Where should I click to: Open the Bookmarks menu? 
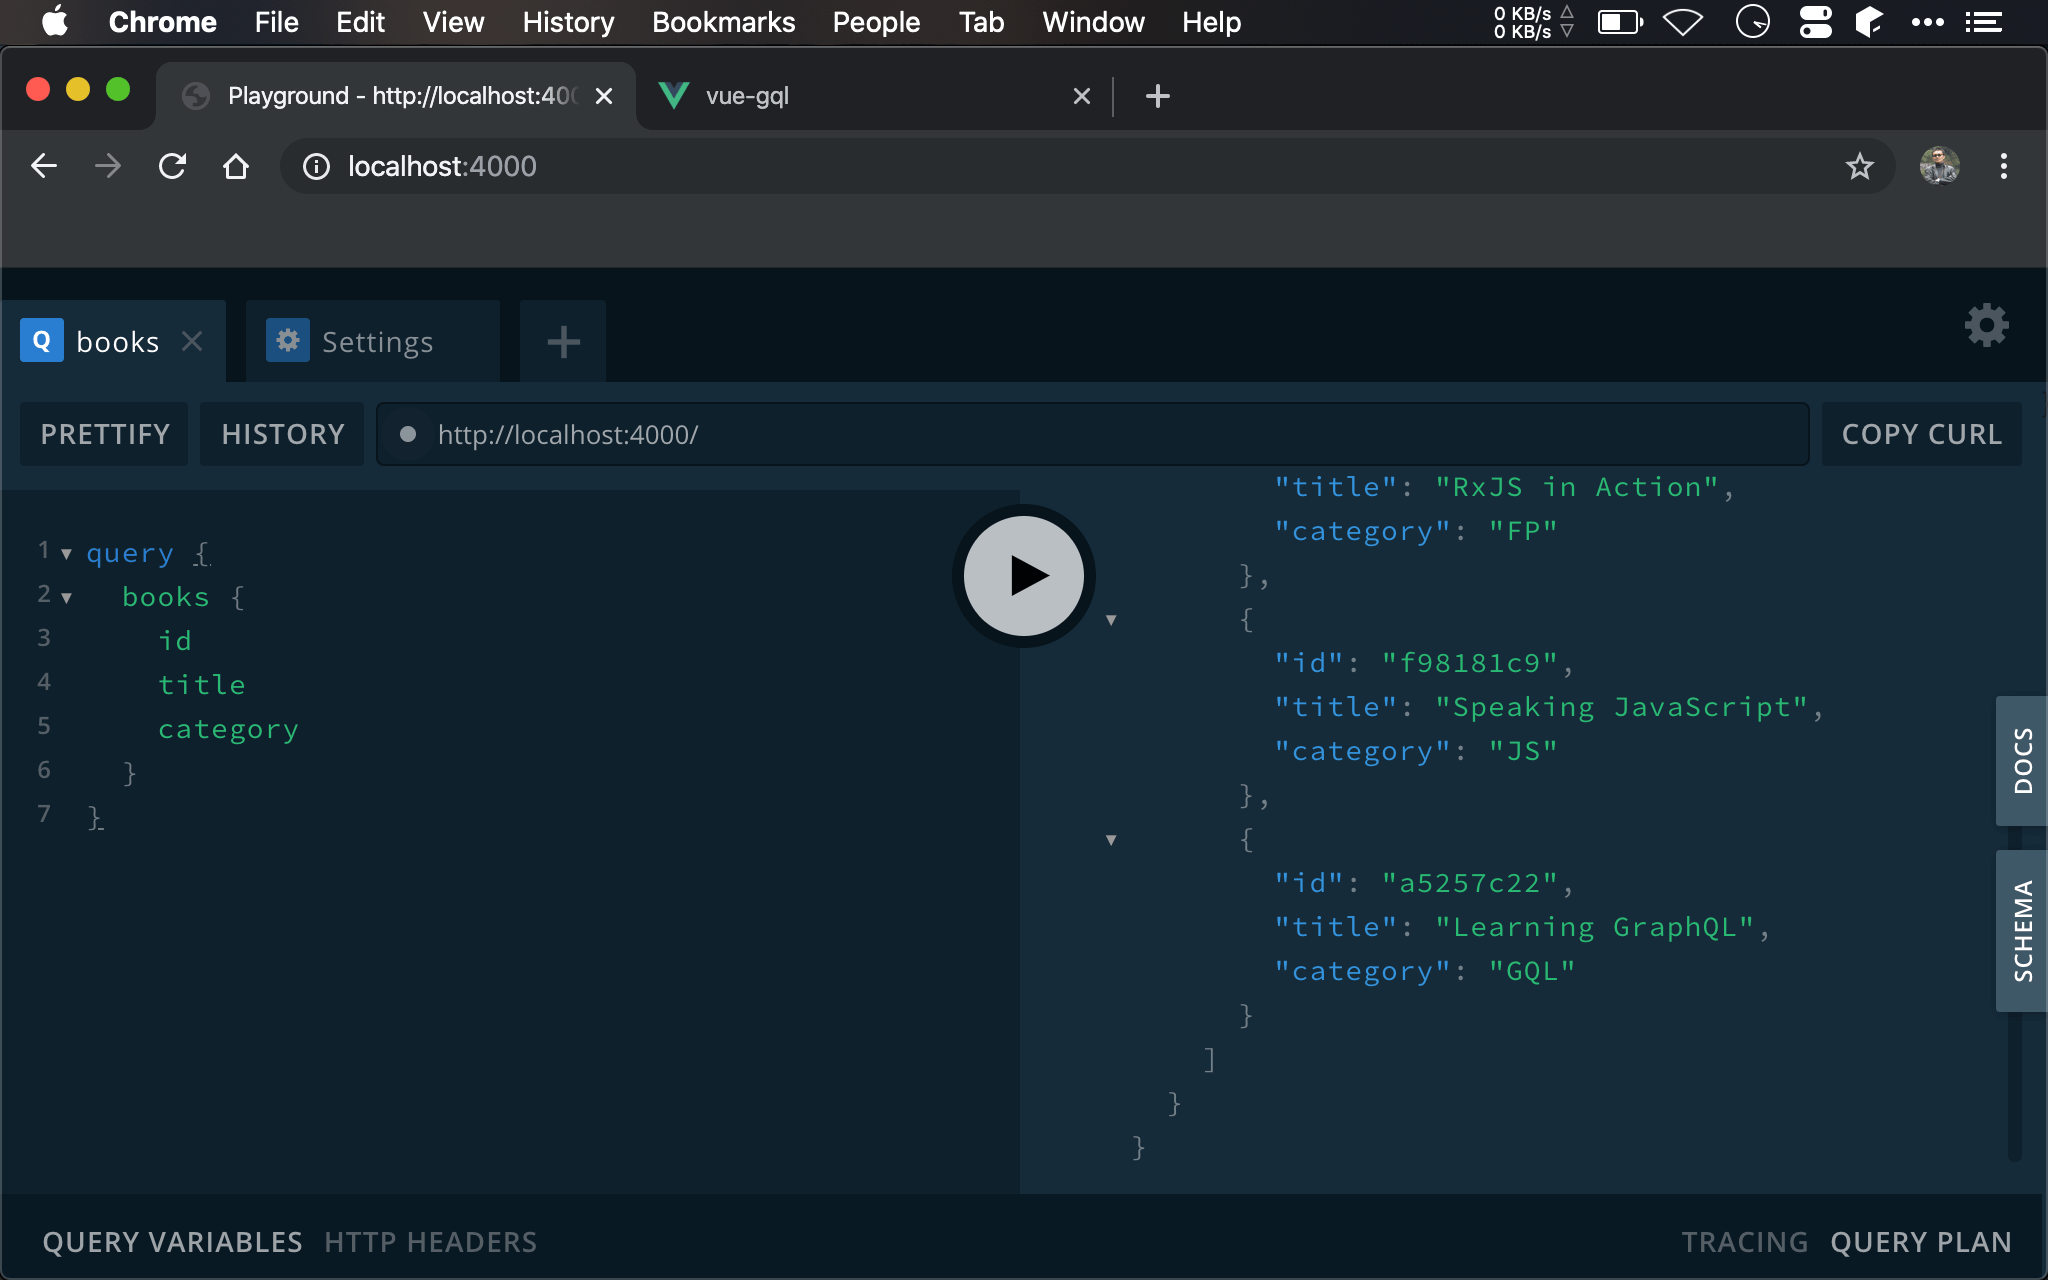coord(723,22)
